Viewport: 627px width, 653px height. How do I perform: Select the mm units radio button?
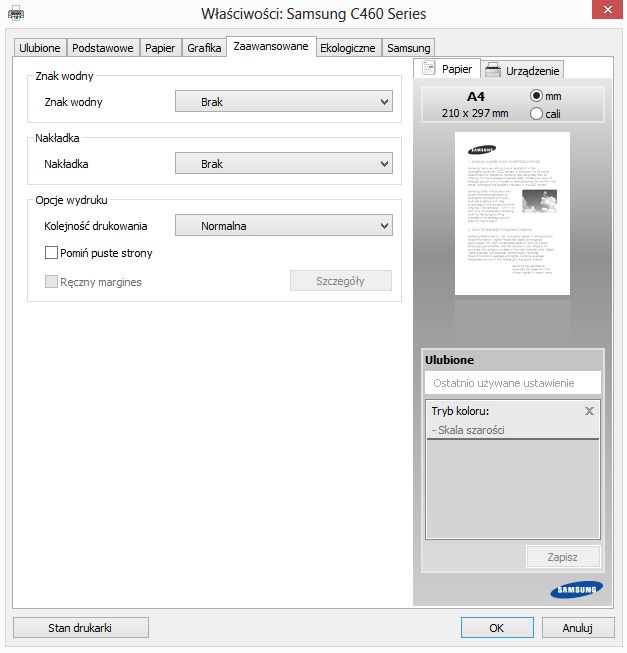(x=536, y=96)
